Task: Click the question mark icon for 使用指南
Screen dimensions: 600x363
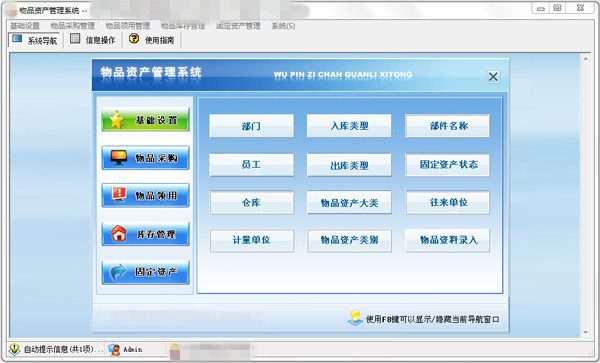Action: click(134, 38)
